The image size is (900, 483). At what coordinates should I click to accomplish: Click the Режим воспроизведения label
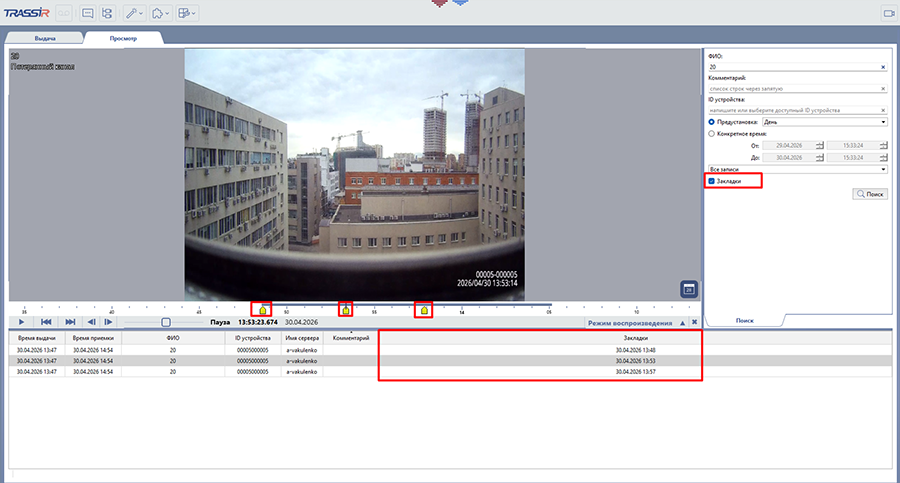point(630,323)
